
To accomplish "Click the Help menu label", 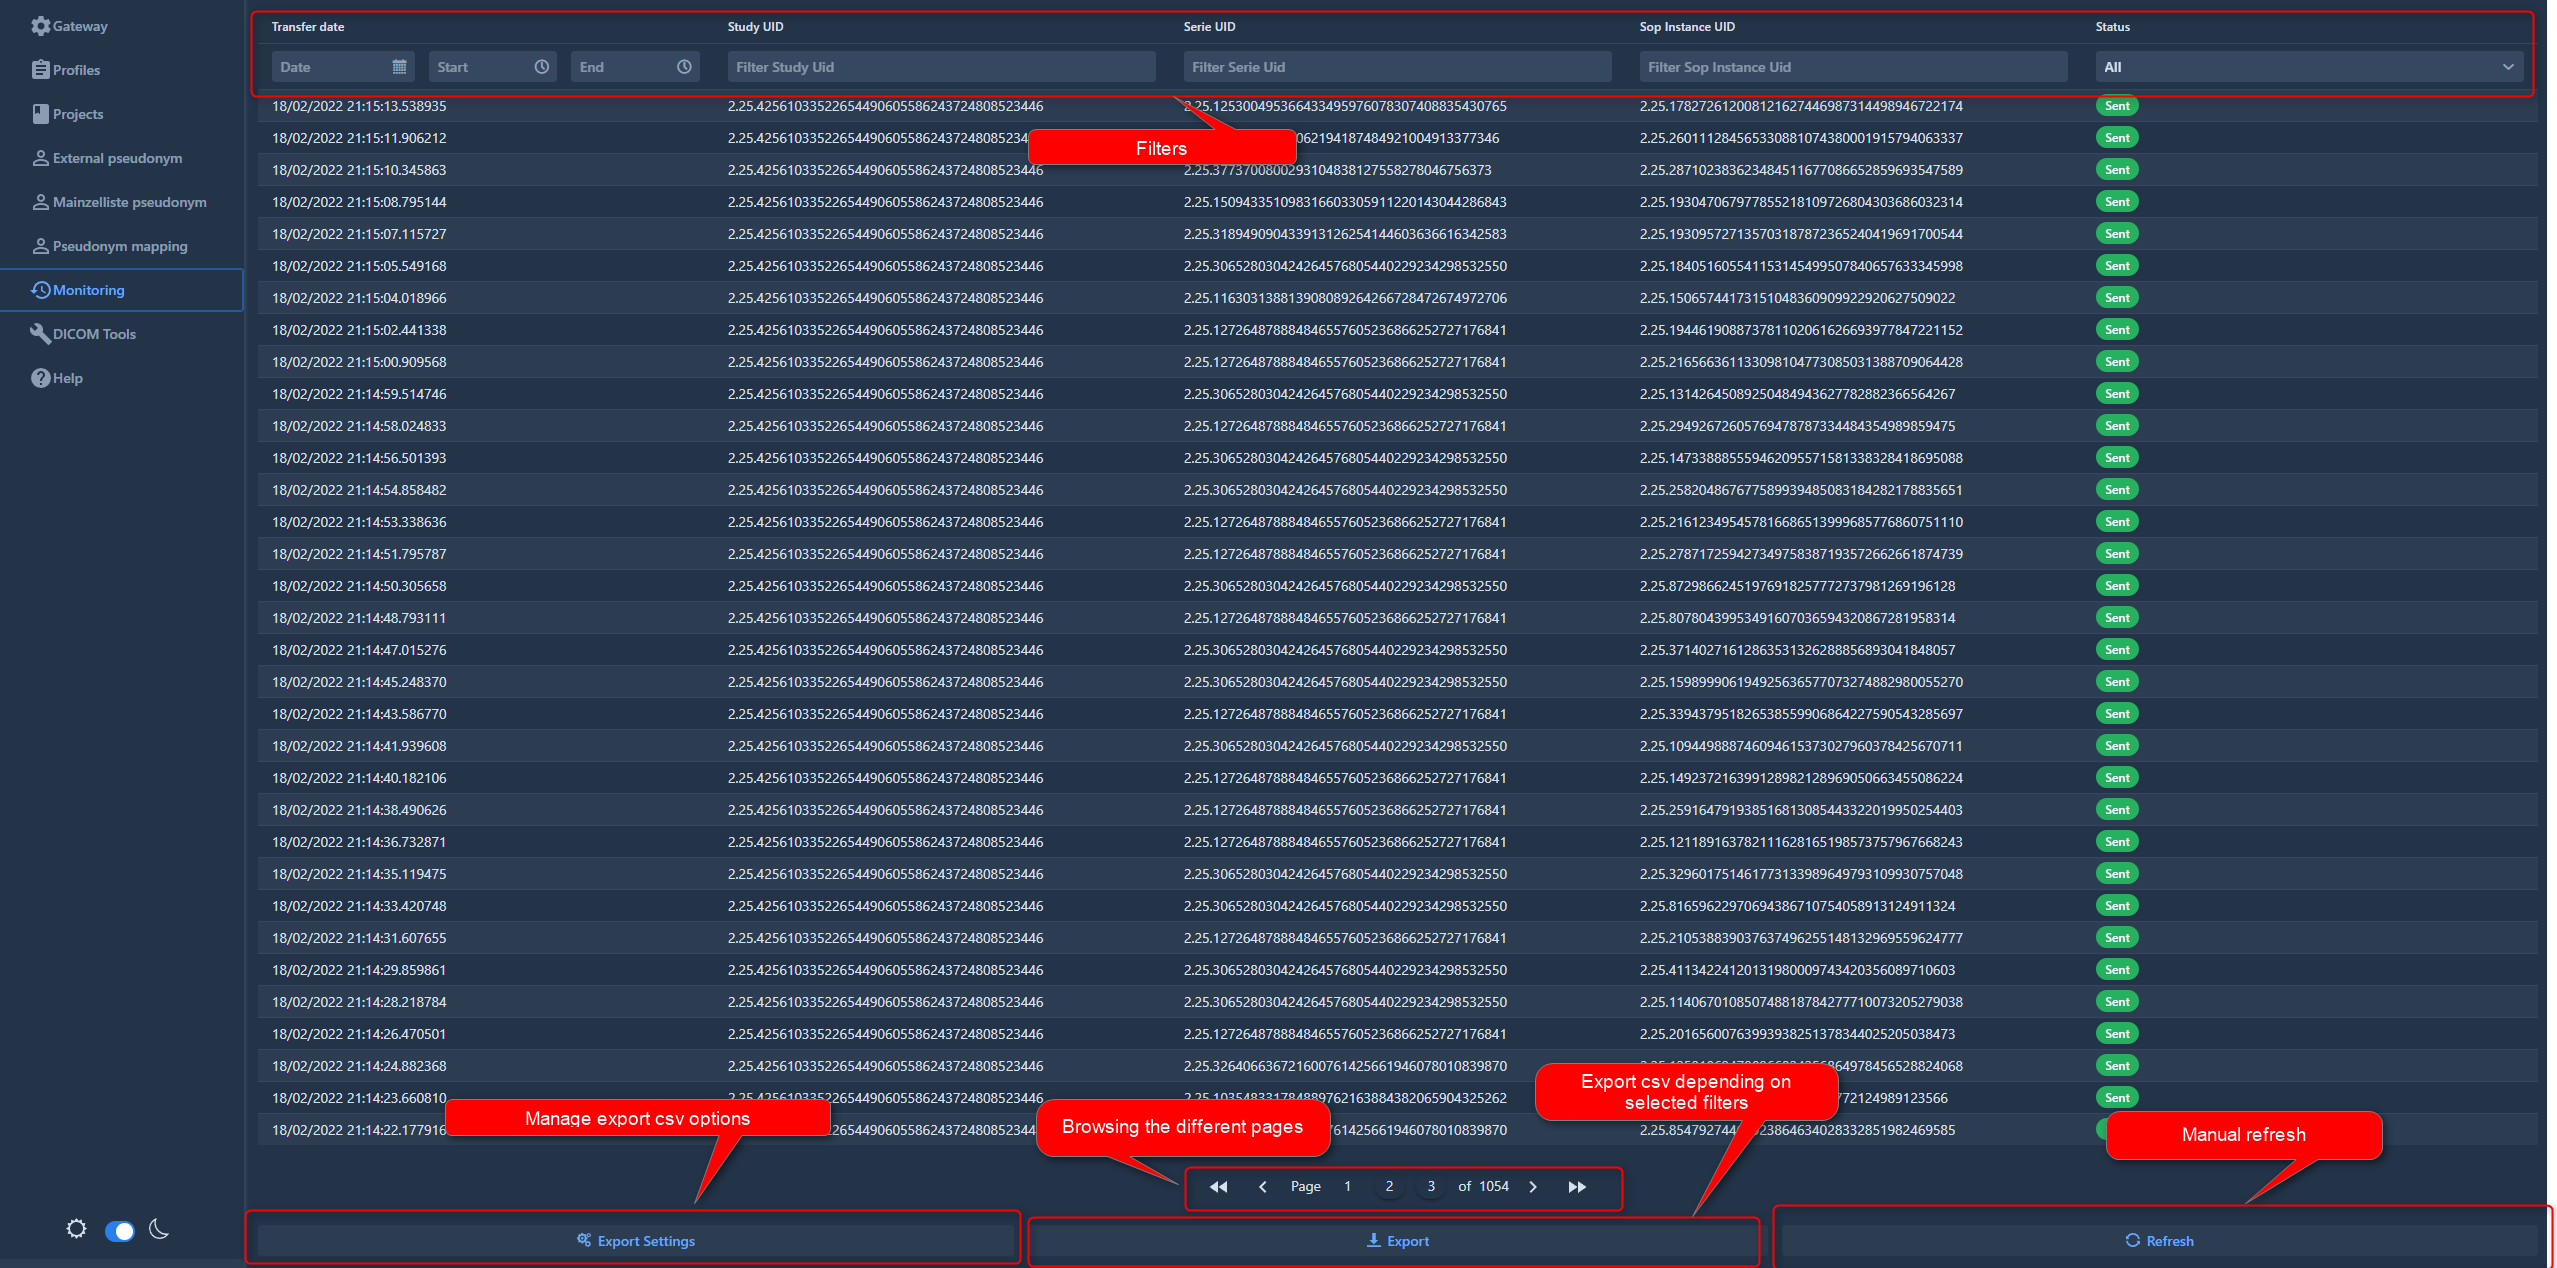I will pos(68,378).
